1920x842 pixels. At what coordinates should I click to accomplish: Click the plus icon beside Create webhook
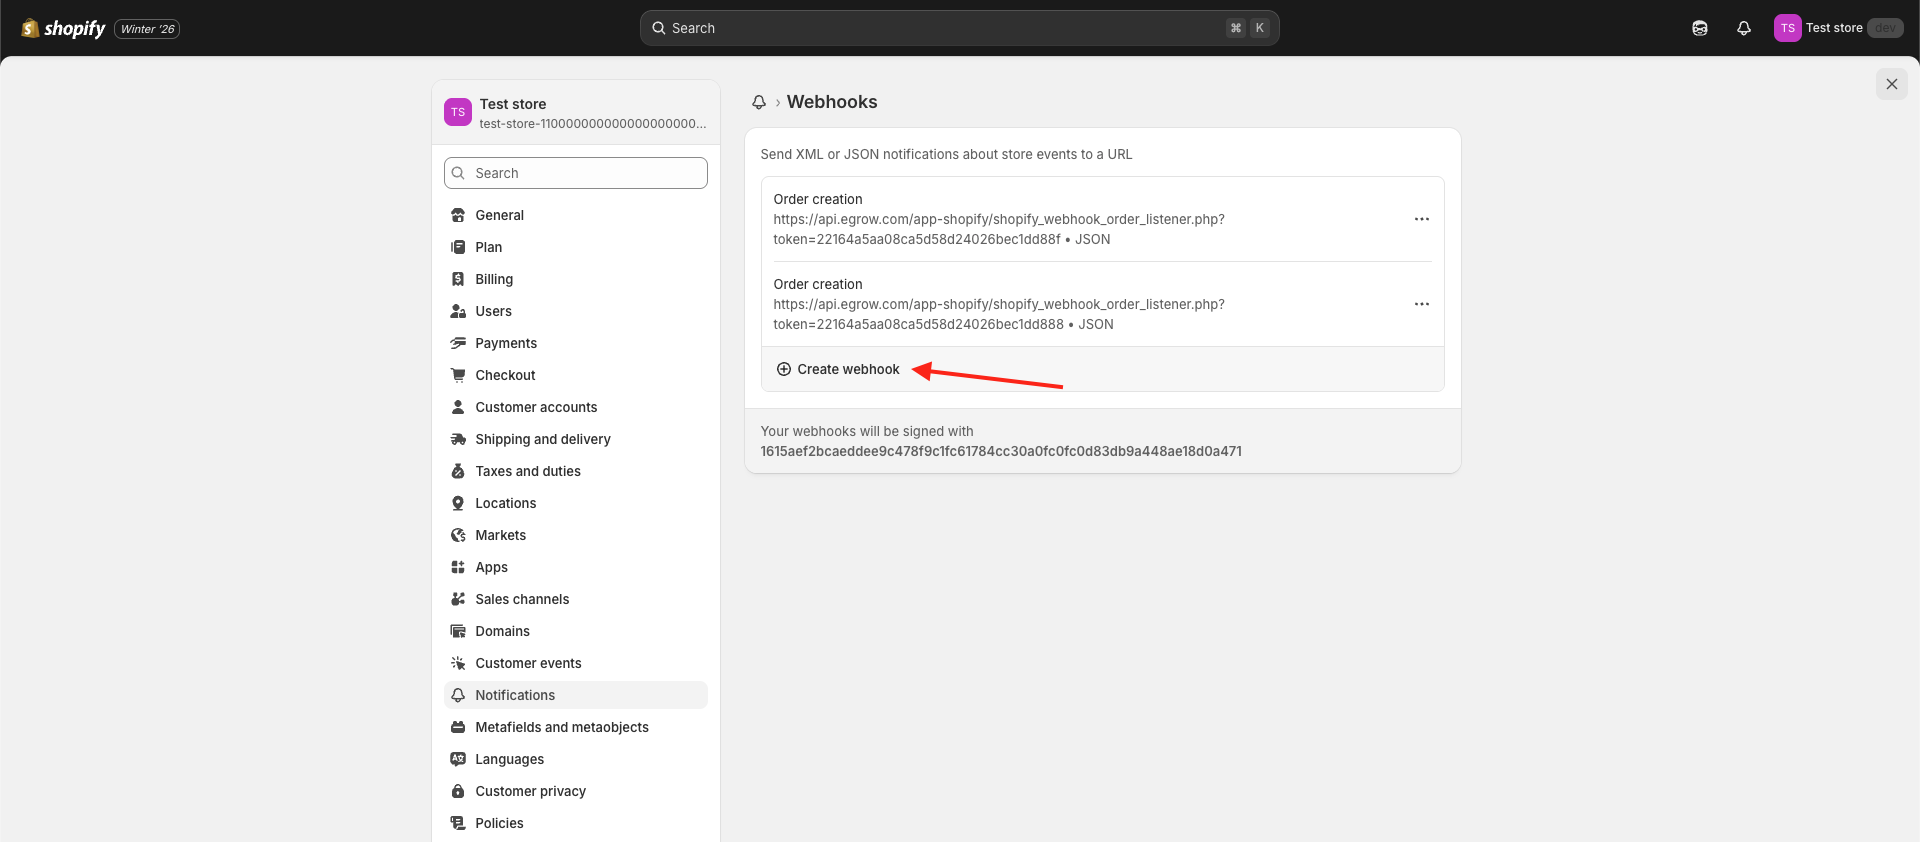click(784, 369)
